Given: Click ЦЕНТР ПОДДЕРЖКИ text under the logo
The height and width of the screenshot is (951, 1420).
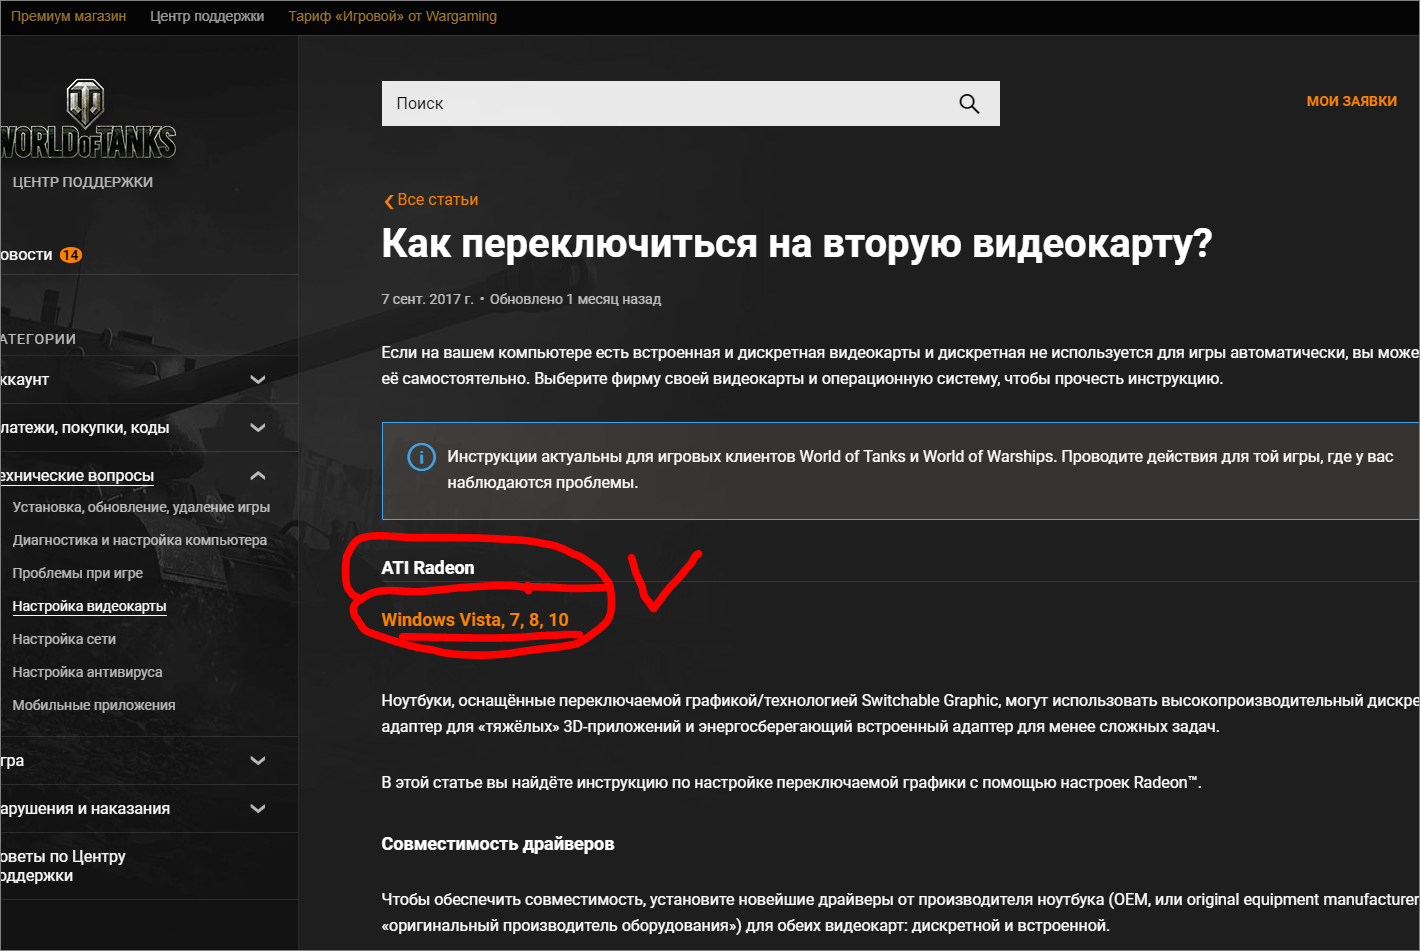Looking at the screenshot, I should pos(83,182).
